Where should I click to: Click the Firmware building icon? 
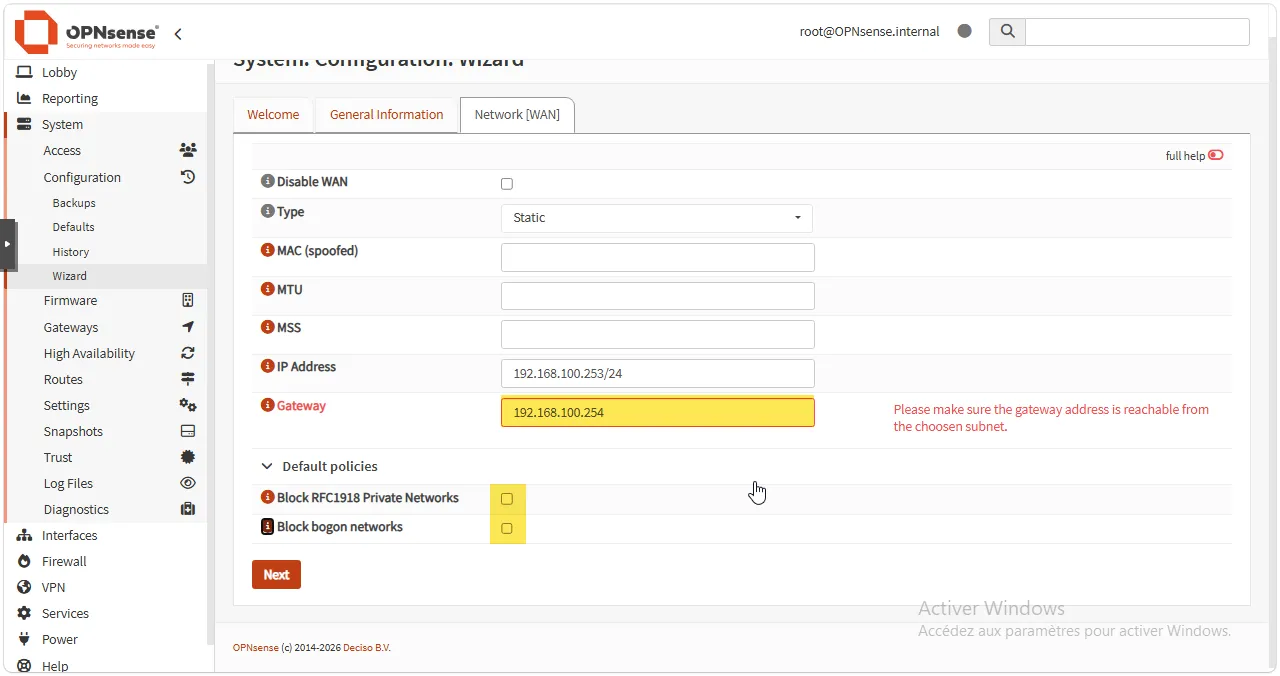(188, 300)
